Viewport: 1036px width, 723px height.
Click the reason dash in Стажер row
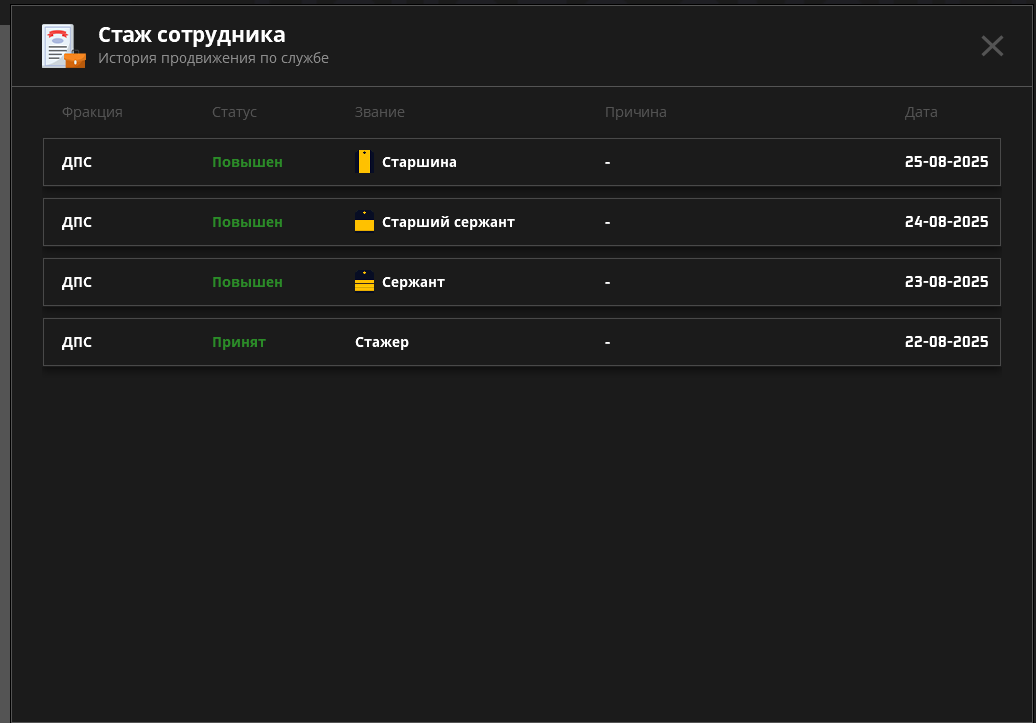[607, 342]
